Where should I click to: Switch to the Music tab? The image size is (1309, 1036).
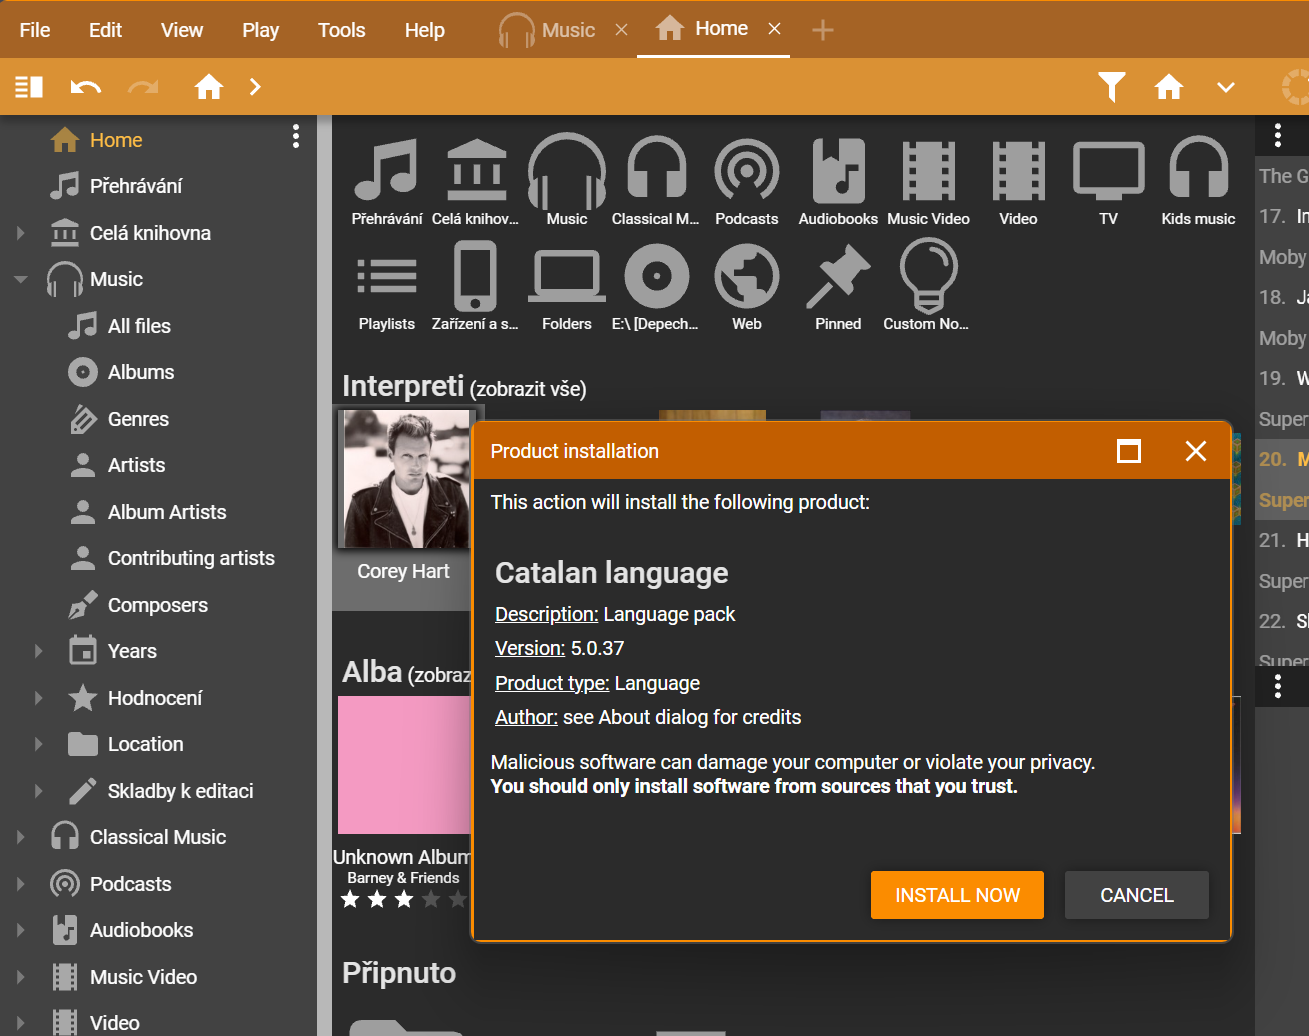[548, 30]
